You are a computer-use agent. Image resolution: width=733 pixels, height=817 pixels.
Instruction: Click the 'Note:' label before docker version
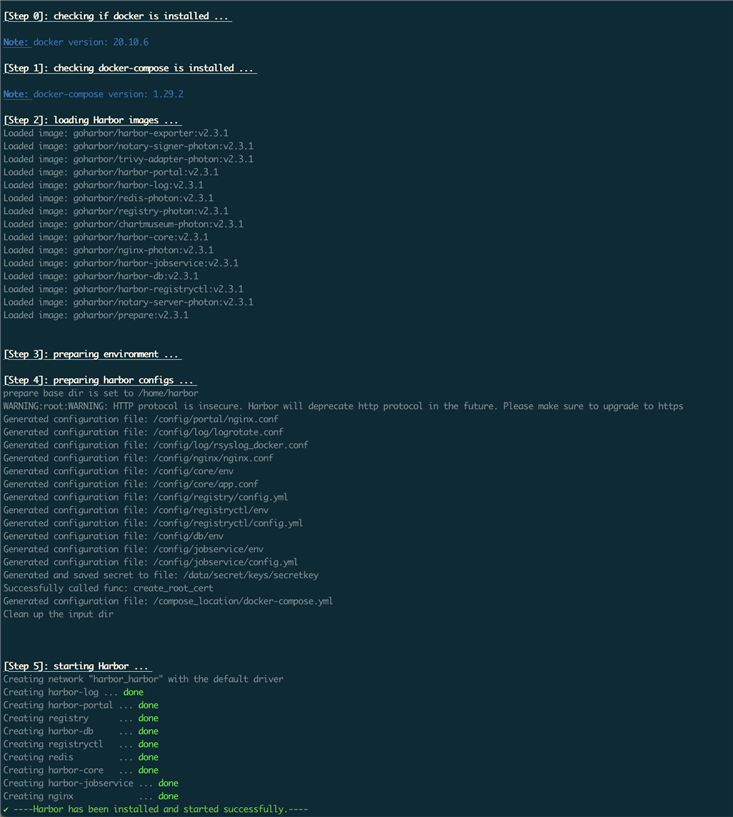tap(16, 42)
